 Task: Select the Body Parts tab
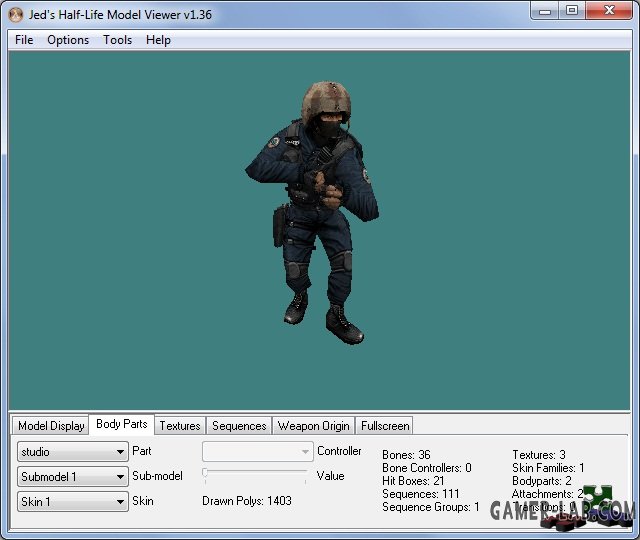pos(122,424)
